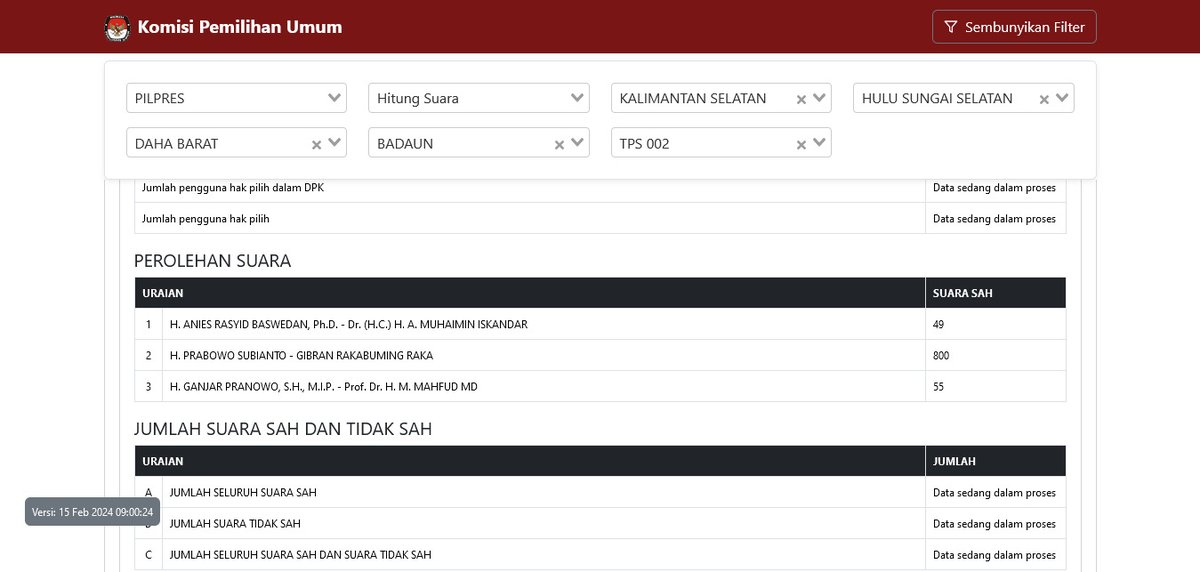Click Data sedang dalam proses for row A
This screenshot has height=572, width=1200.
click(994, 493)
